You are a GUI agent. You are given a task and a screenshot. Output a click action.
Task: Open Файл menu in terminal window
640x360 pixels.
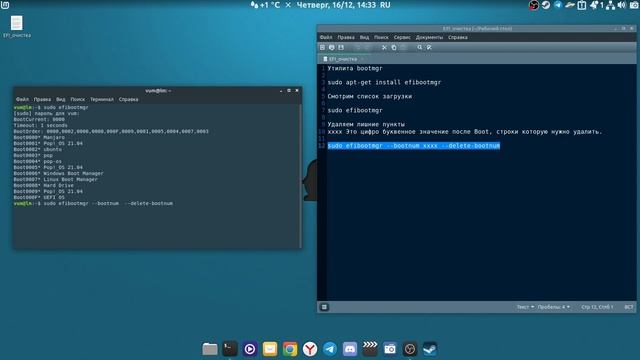point(22,99)
